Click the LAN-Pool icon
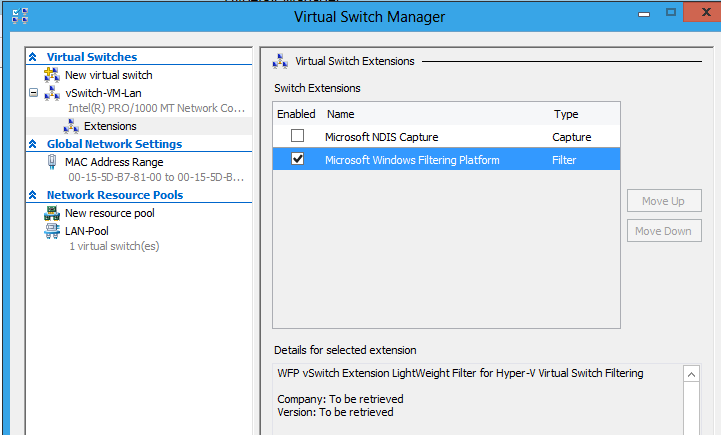Viewport: 721px width, 435px height. (52, 231)
